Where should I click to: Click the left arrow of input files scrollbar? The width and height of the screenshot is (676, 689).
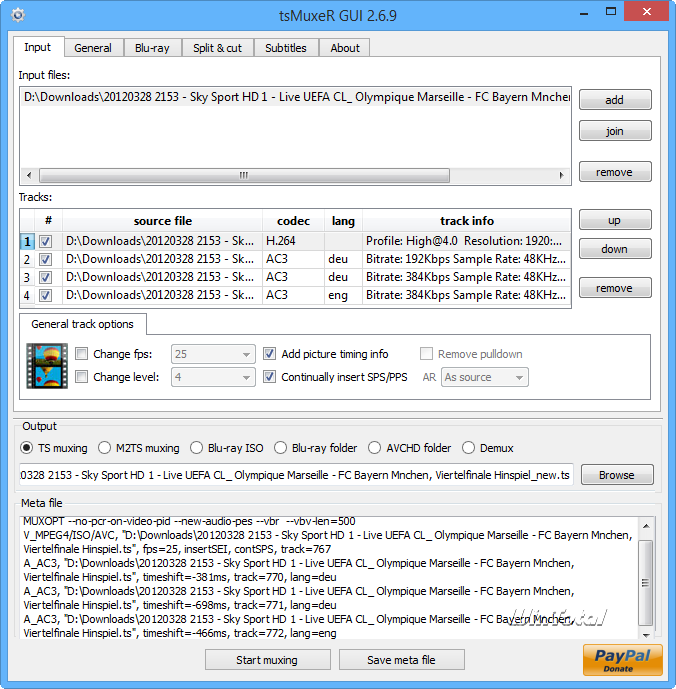[x=29, y=175]
